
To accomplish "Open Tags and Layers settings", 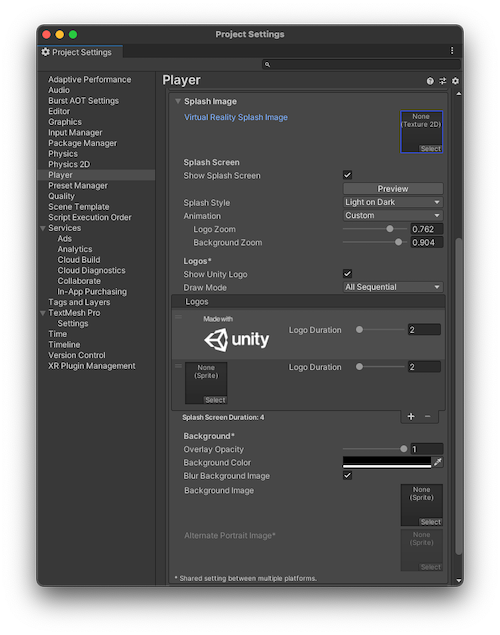I will click(x=79, y=302).
